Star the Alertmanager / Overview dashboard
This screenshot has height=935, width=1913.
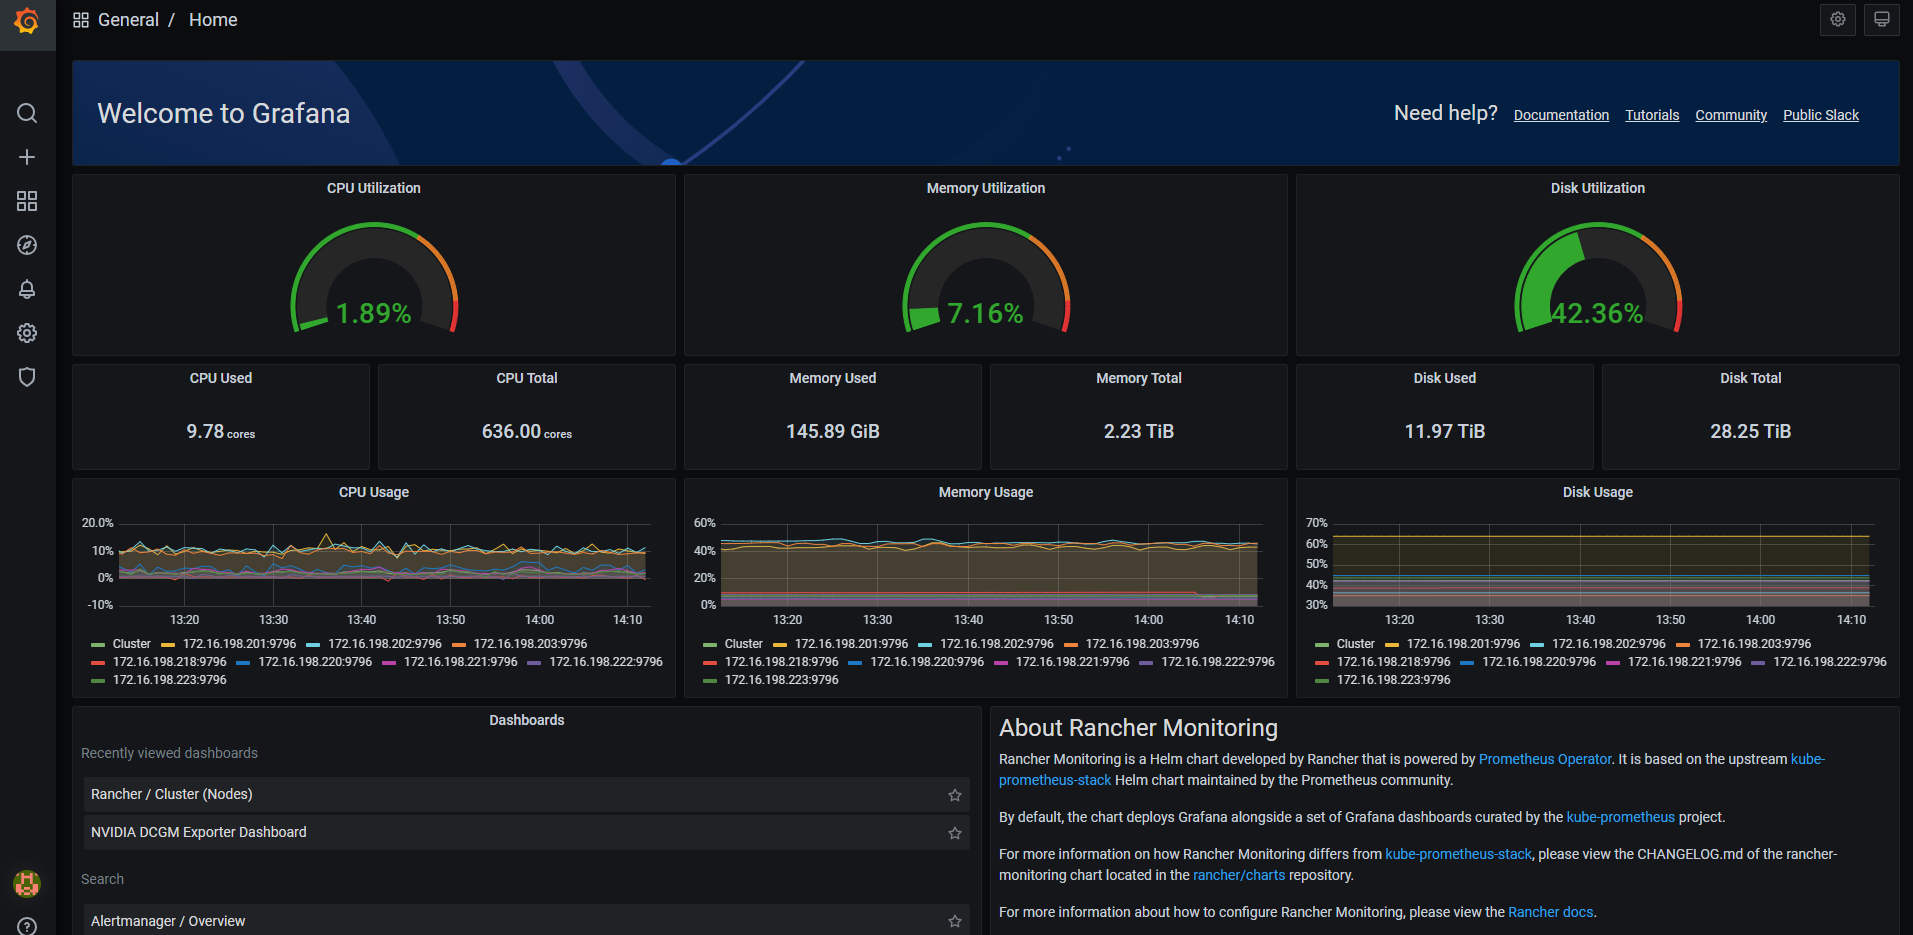click(955, 921)
